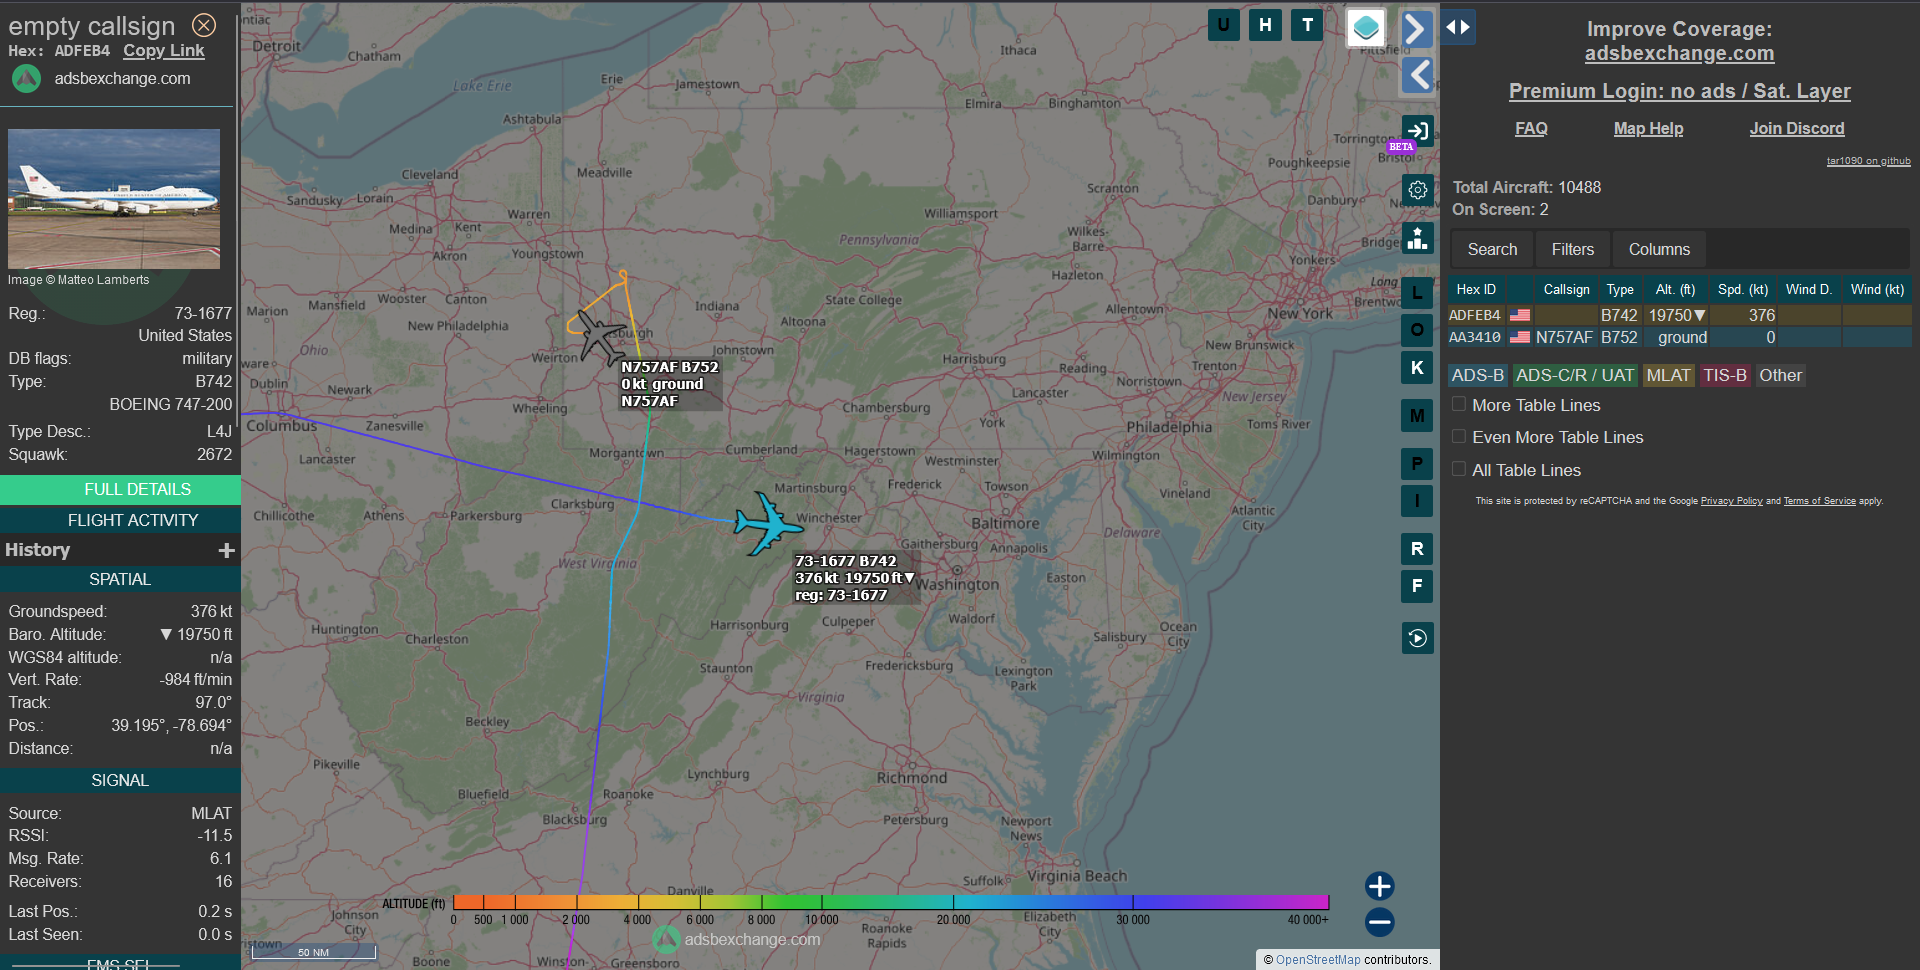Viewport: 1920px width, 970px height.
Task: Open Google Terms of Service link
Action: tap(1819, 501)
